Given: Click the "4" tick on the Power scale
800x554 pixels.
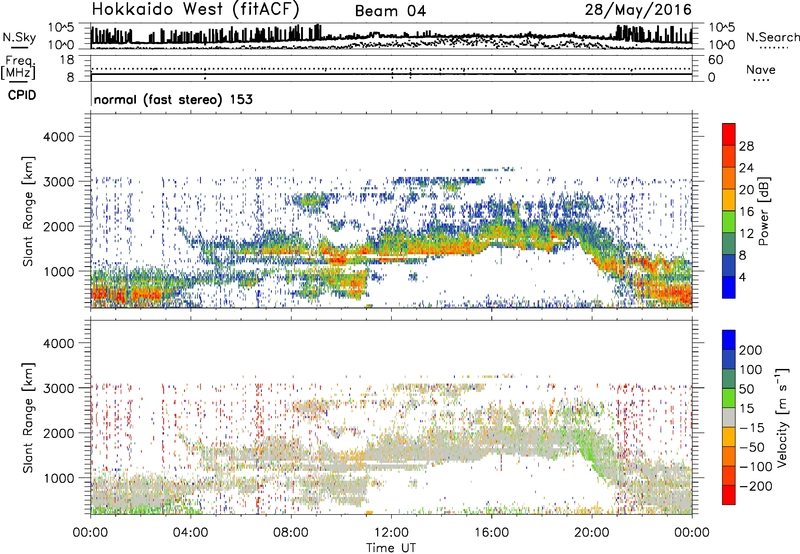Looking at the screenshot, I should tap(743, 277).
